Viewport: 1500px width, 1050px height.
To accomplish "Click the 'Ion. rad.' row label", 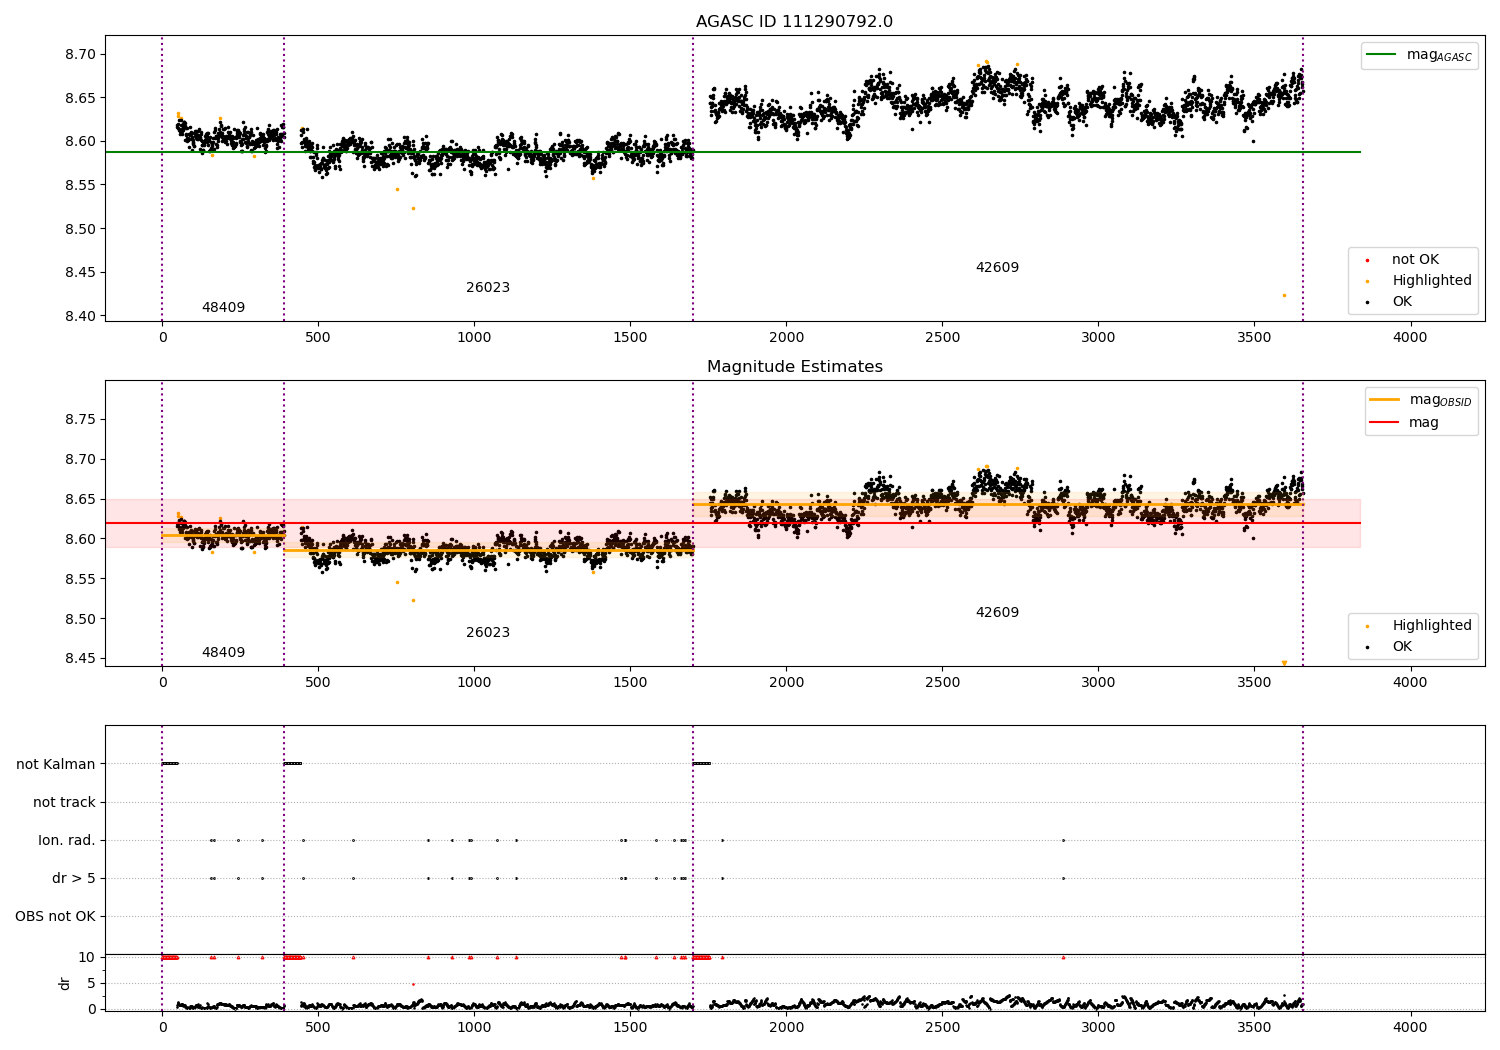I will [67, 841].
